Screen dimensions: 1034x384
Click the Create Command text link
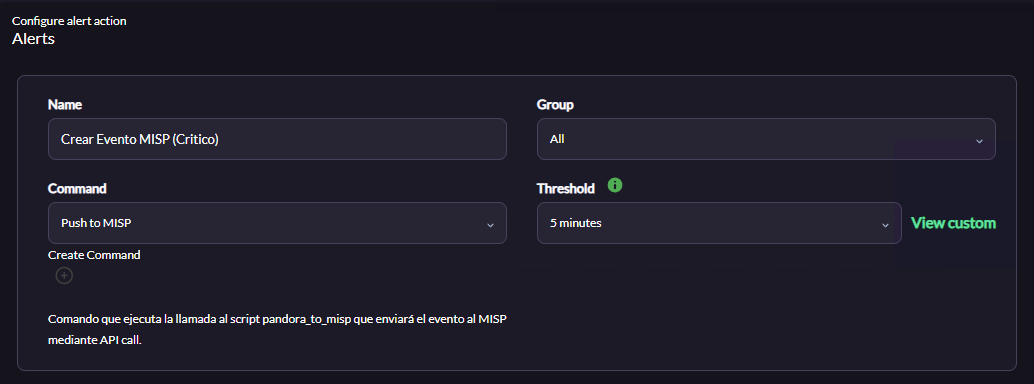[94, 255]
